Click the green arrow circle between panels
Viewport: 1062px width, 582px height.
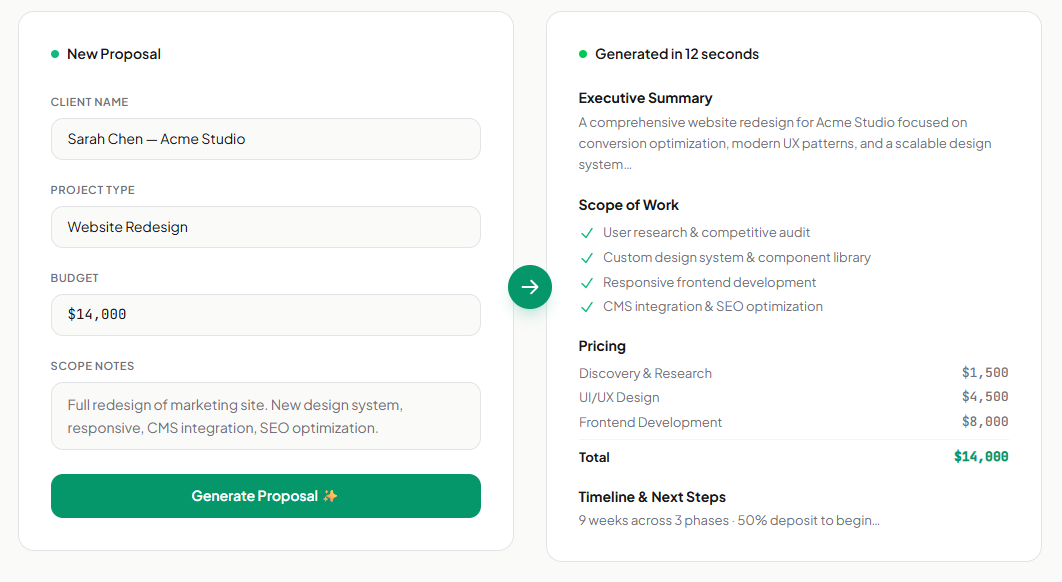(529, 287)
